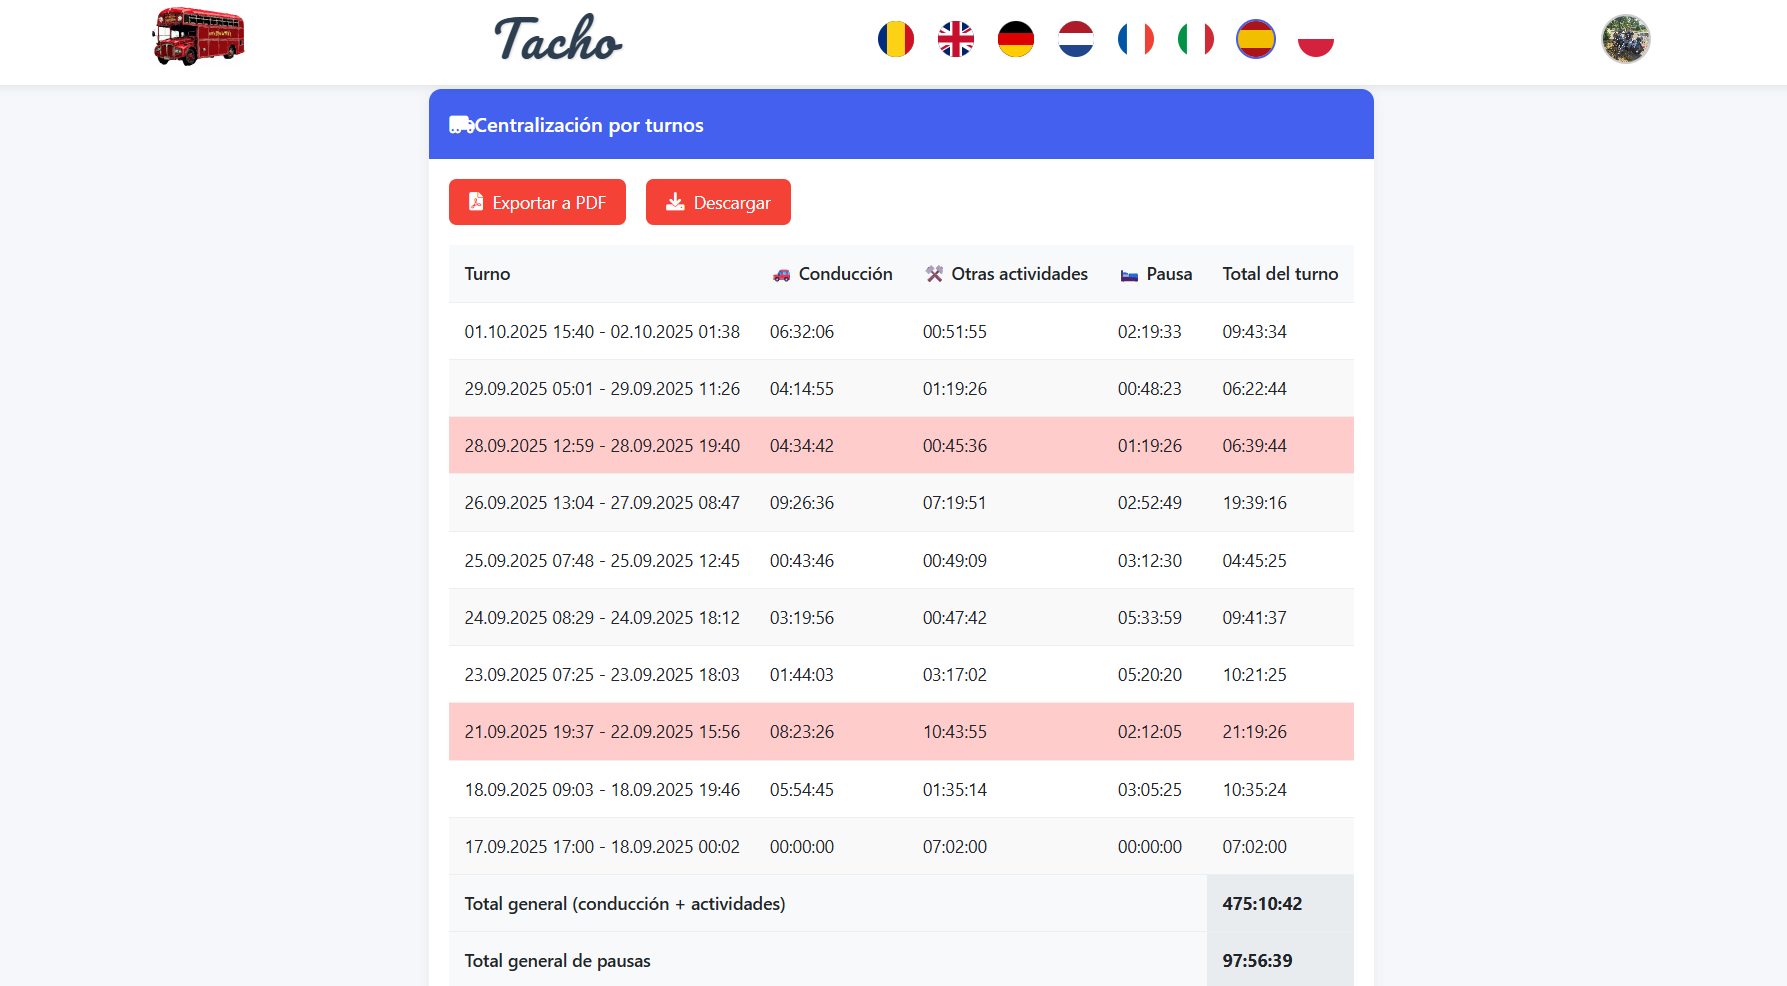Change language to Polish flag
The width and height of the screenshot is (1787, 986).
tap(1315, 40)
